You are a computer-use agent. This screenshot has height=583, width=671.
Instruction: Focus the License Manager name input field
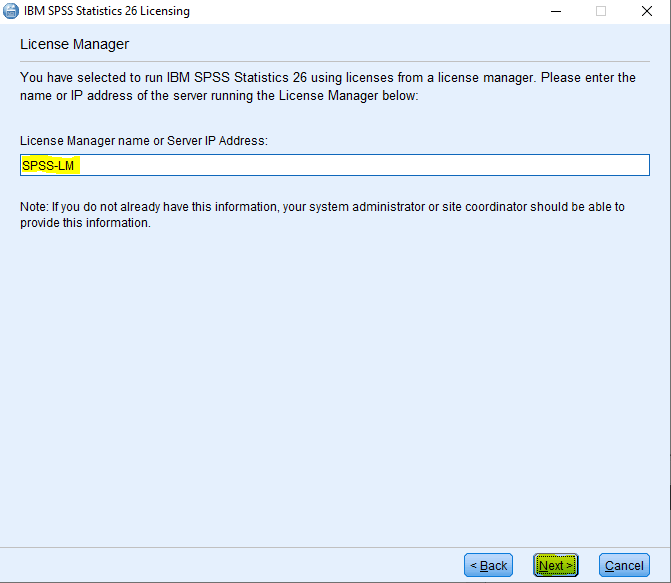point(335,165)
